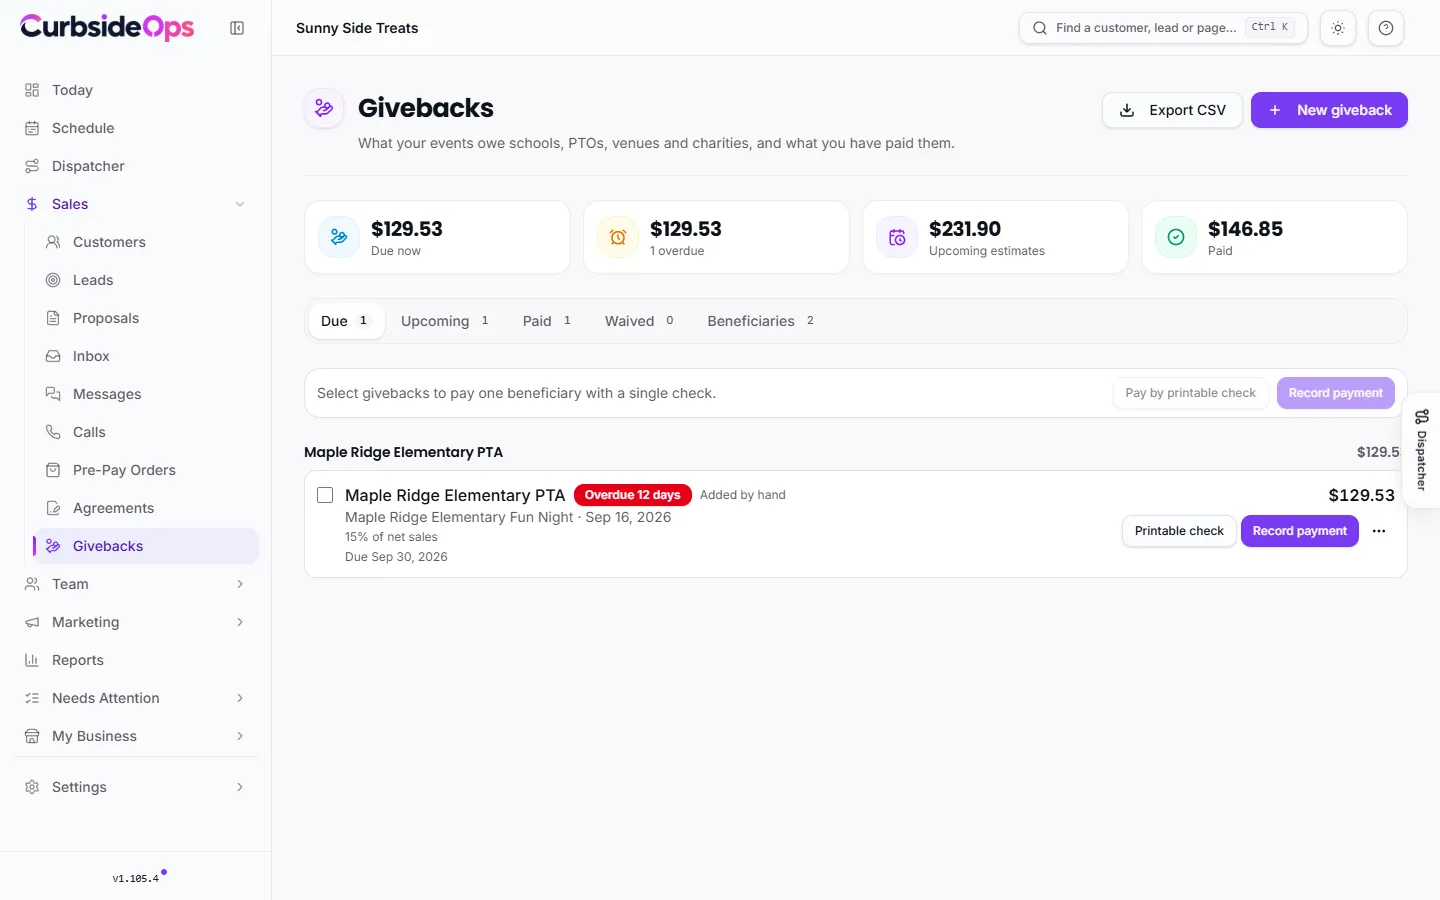Click the v1.105.4 version label
This screenshot has height=900, width=1440.
(x=135, y=878)
